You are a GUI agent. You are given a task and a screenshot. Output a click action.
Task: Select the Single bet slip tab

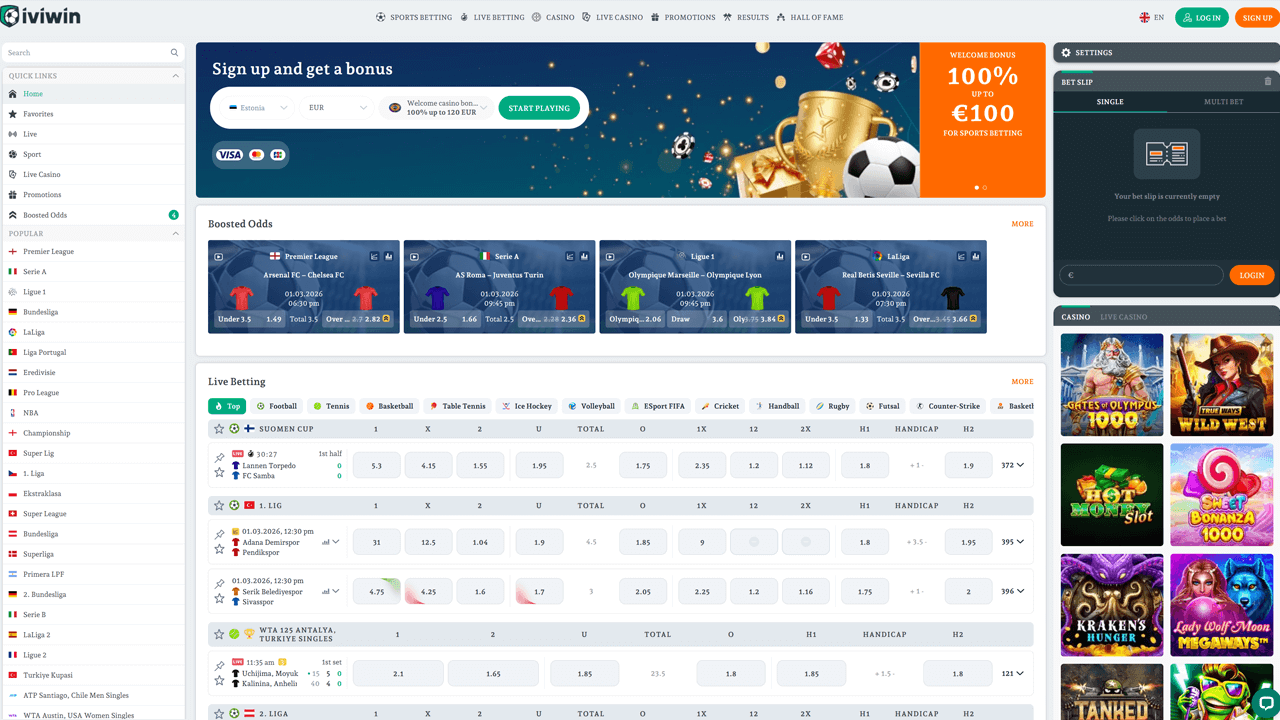point(1110,102)
